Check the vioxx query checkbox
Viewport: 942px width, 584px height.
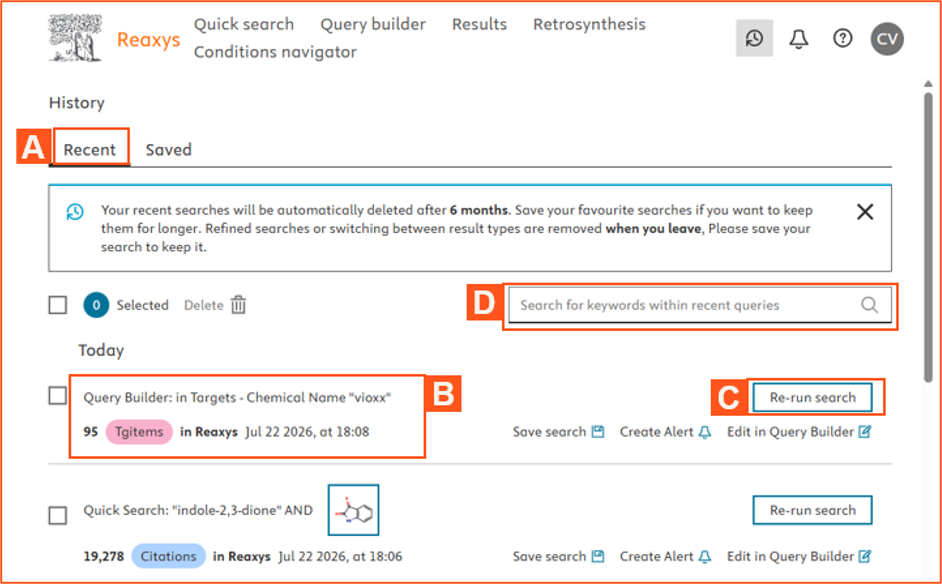click(58, 396)
